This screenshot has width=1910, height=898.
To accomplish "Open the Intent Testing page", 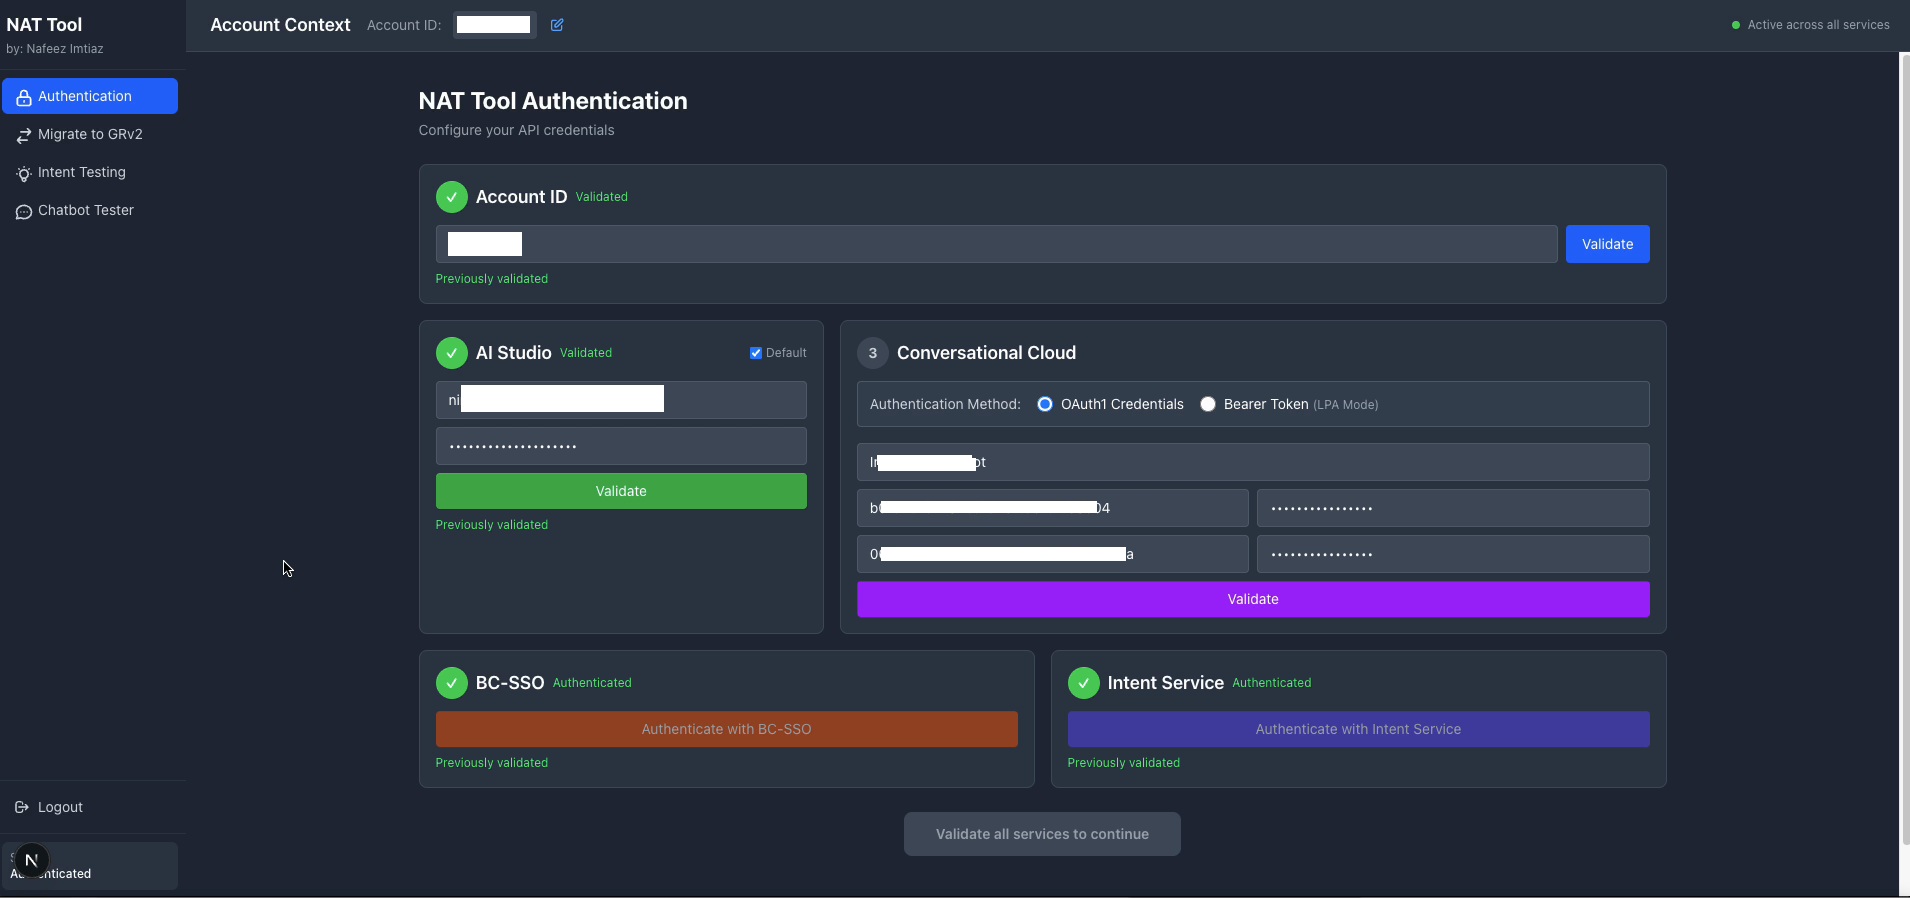I will 90,172.
